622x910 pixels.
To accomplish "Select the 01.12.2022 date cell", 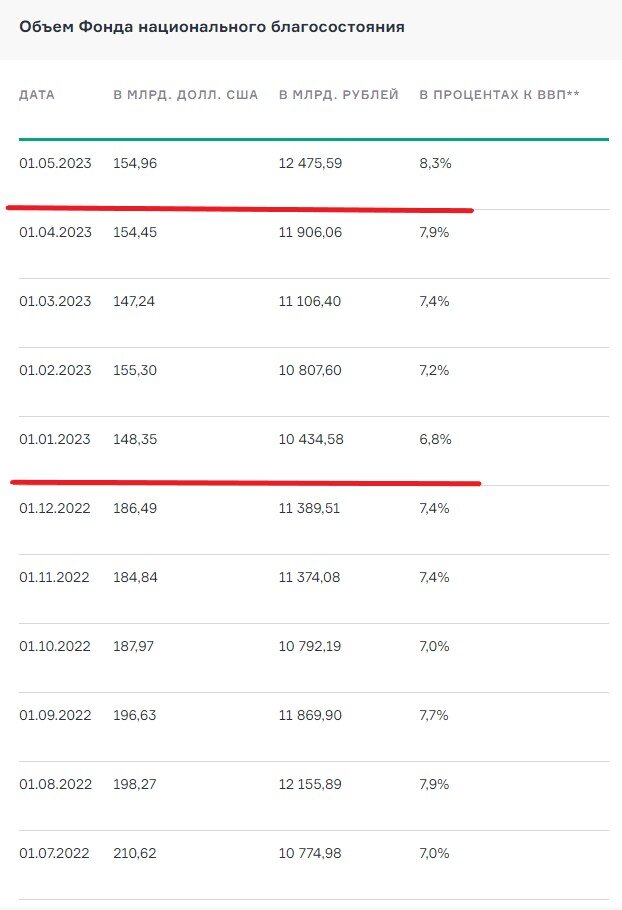I will (55, 508).
